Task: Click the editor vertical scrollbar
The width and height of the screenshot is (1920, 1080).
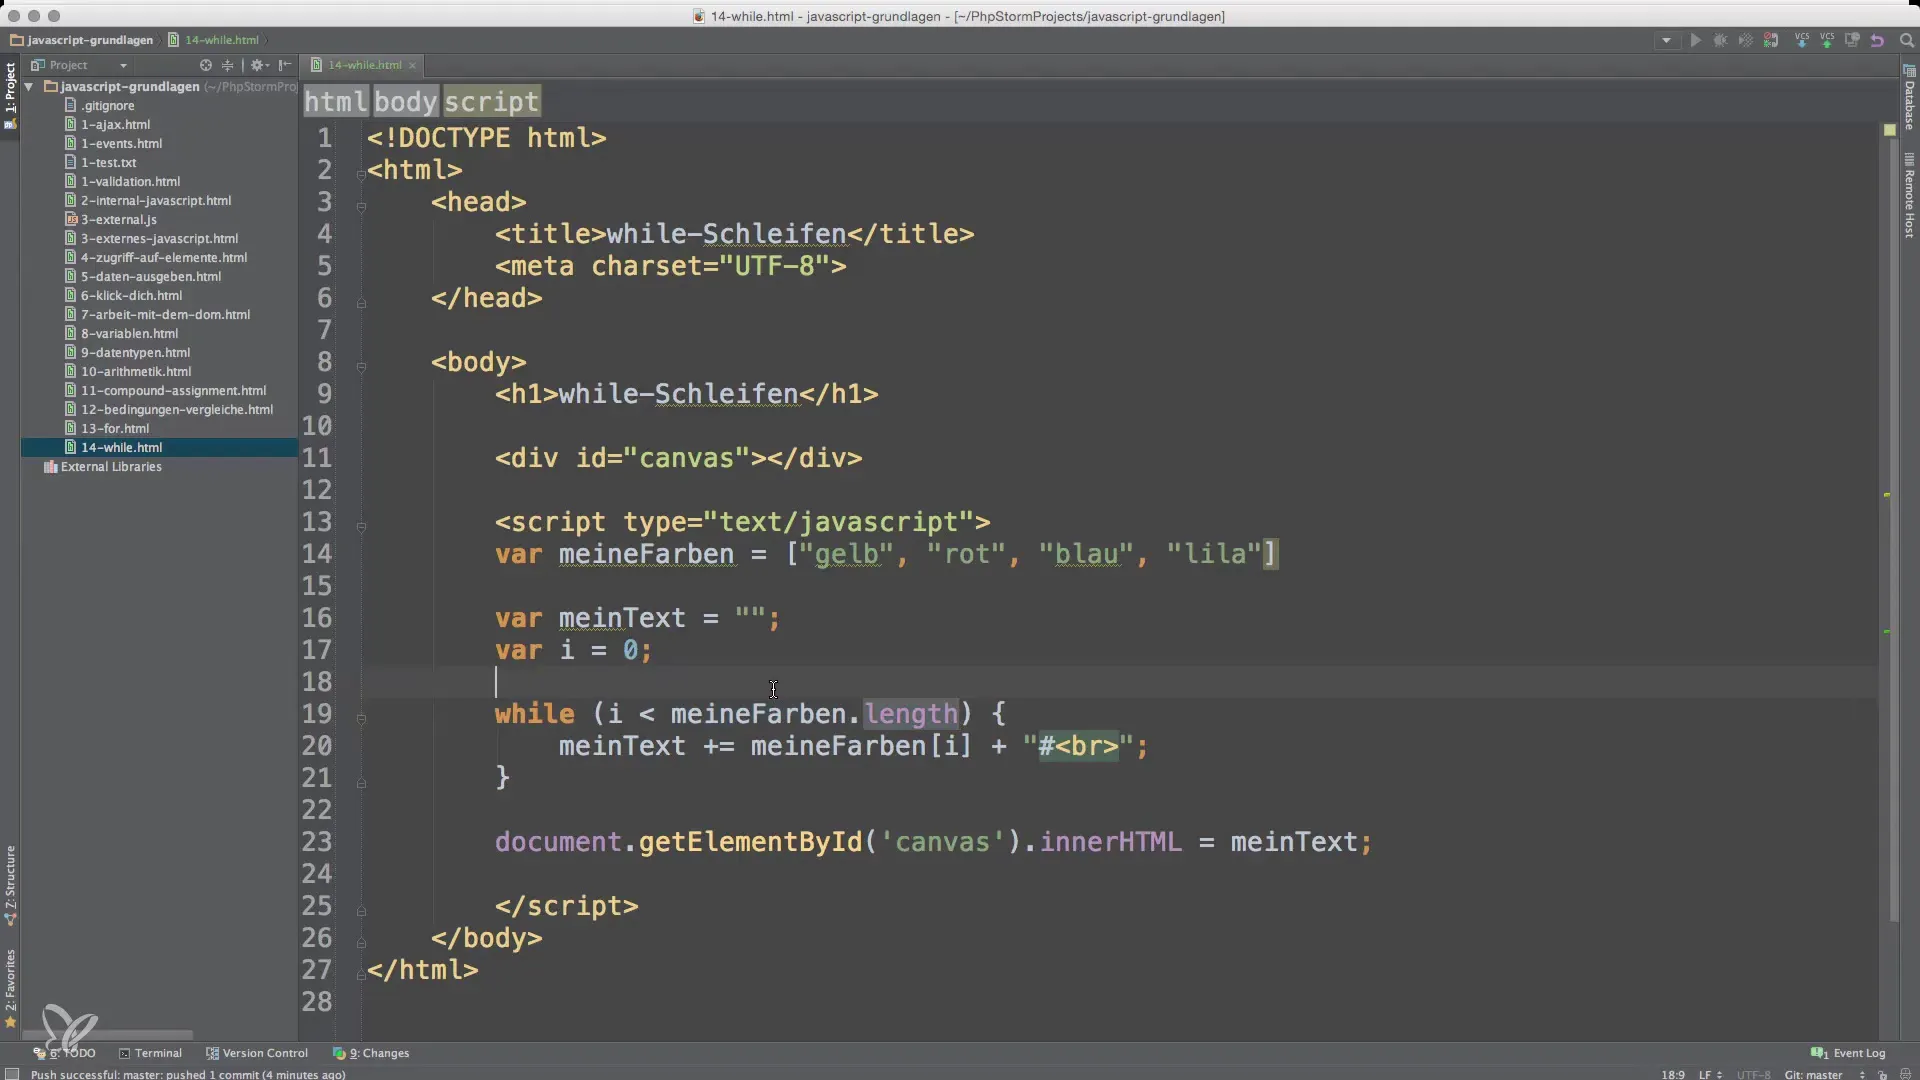Action: [1894, 530]
